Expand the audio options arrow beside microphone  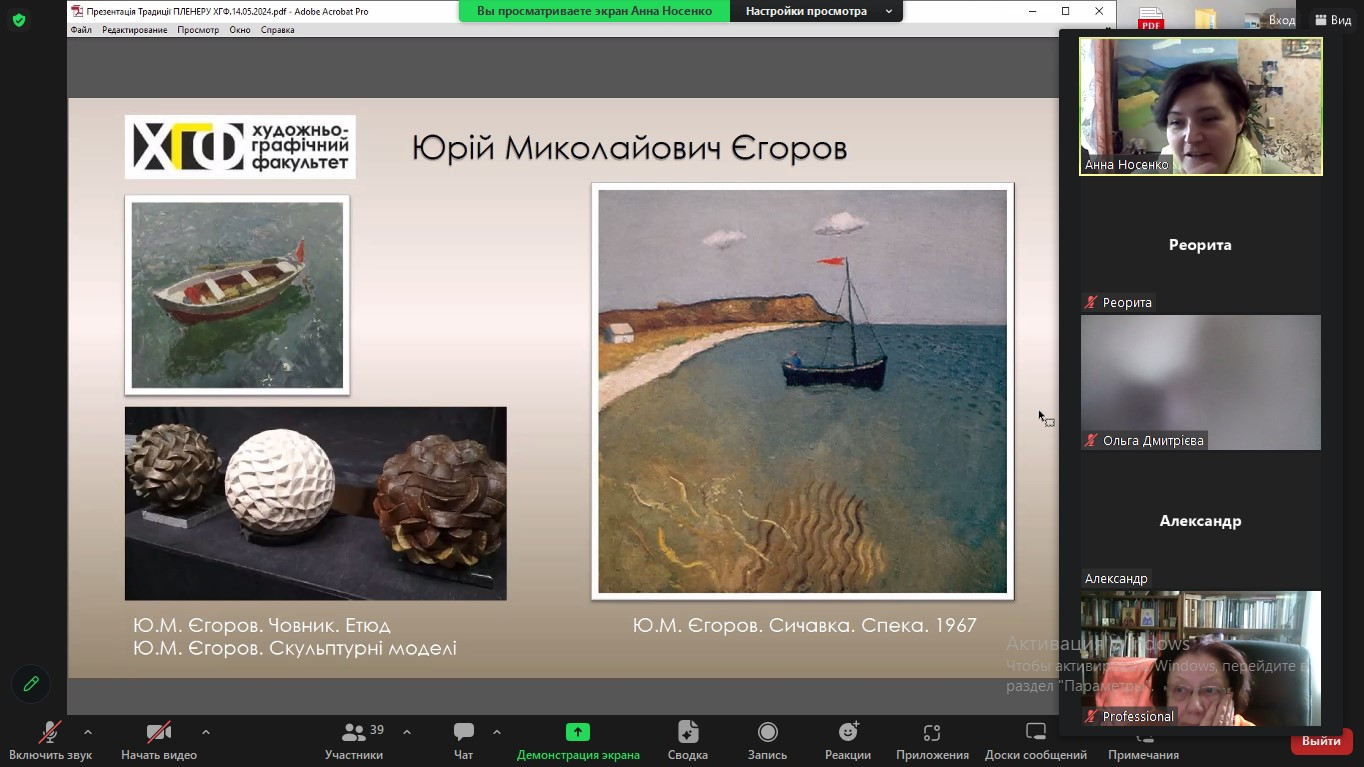click(x=88, y=732)
